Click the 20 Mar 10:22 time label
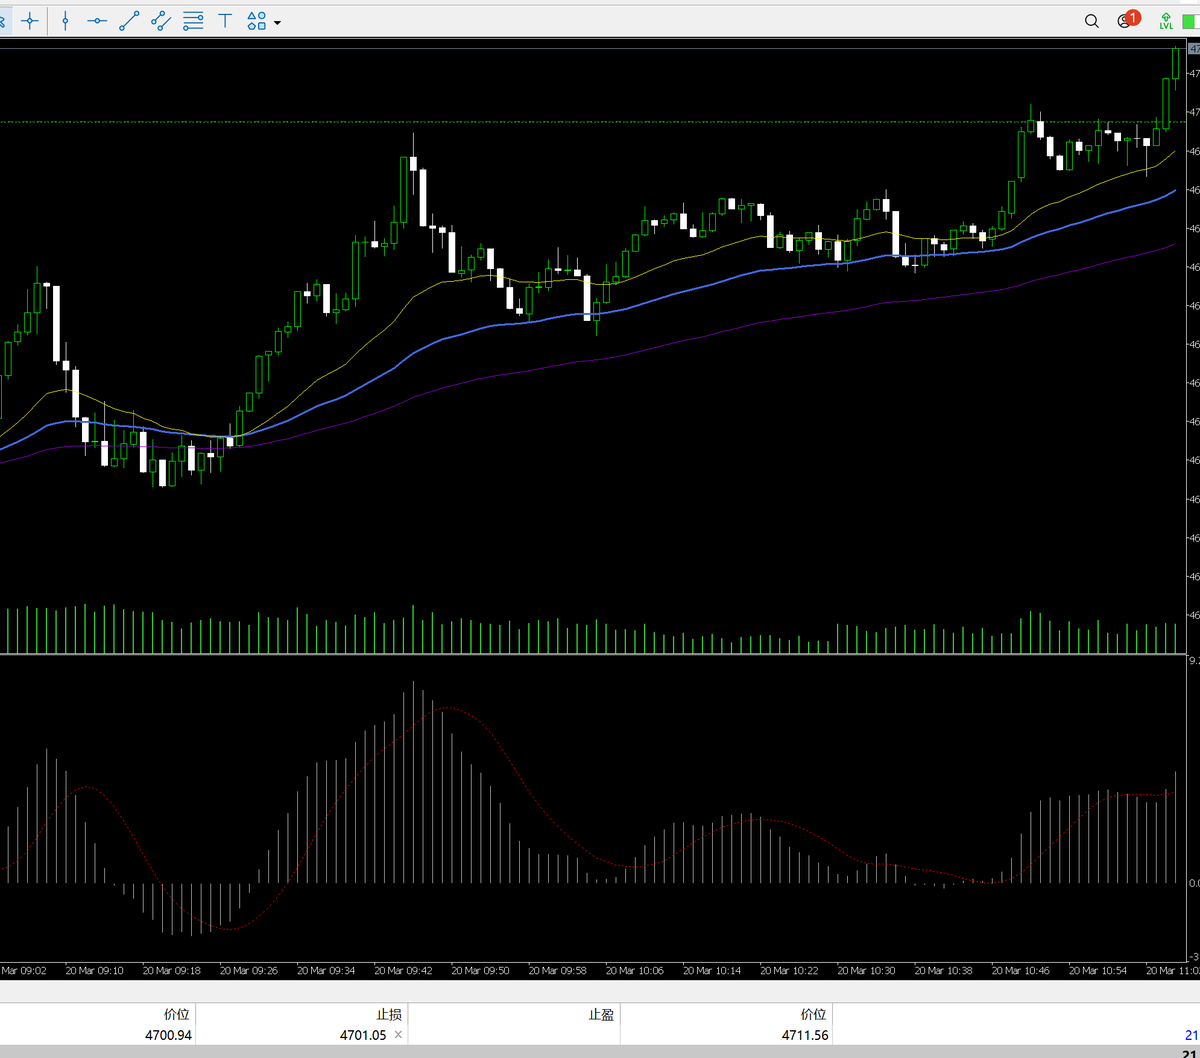This screenshot has height=1058, width=1200. coord(789,970)
